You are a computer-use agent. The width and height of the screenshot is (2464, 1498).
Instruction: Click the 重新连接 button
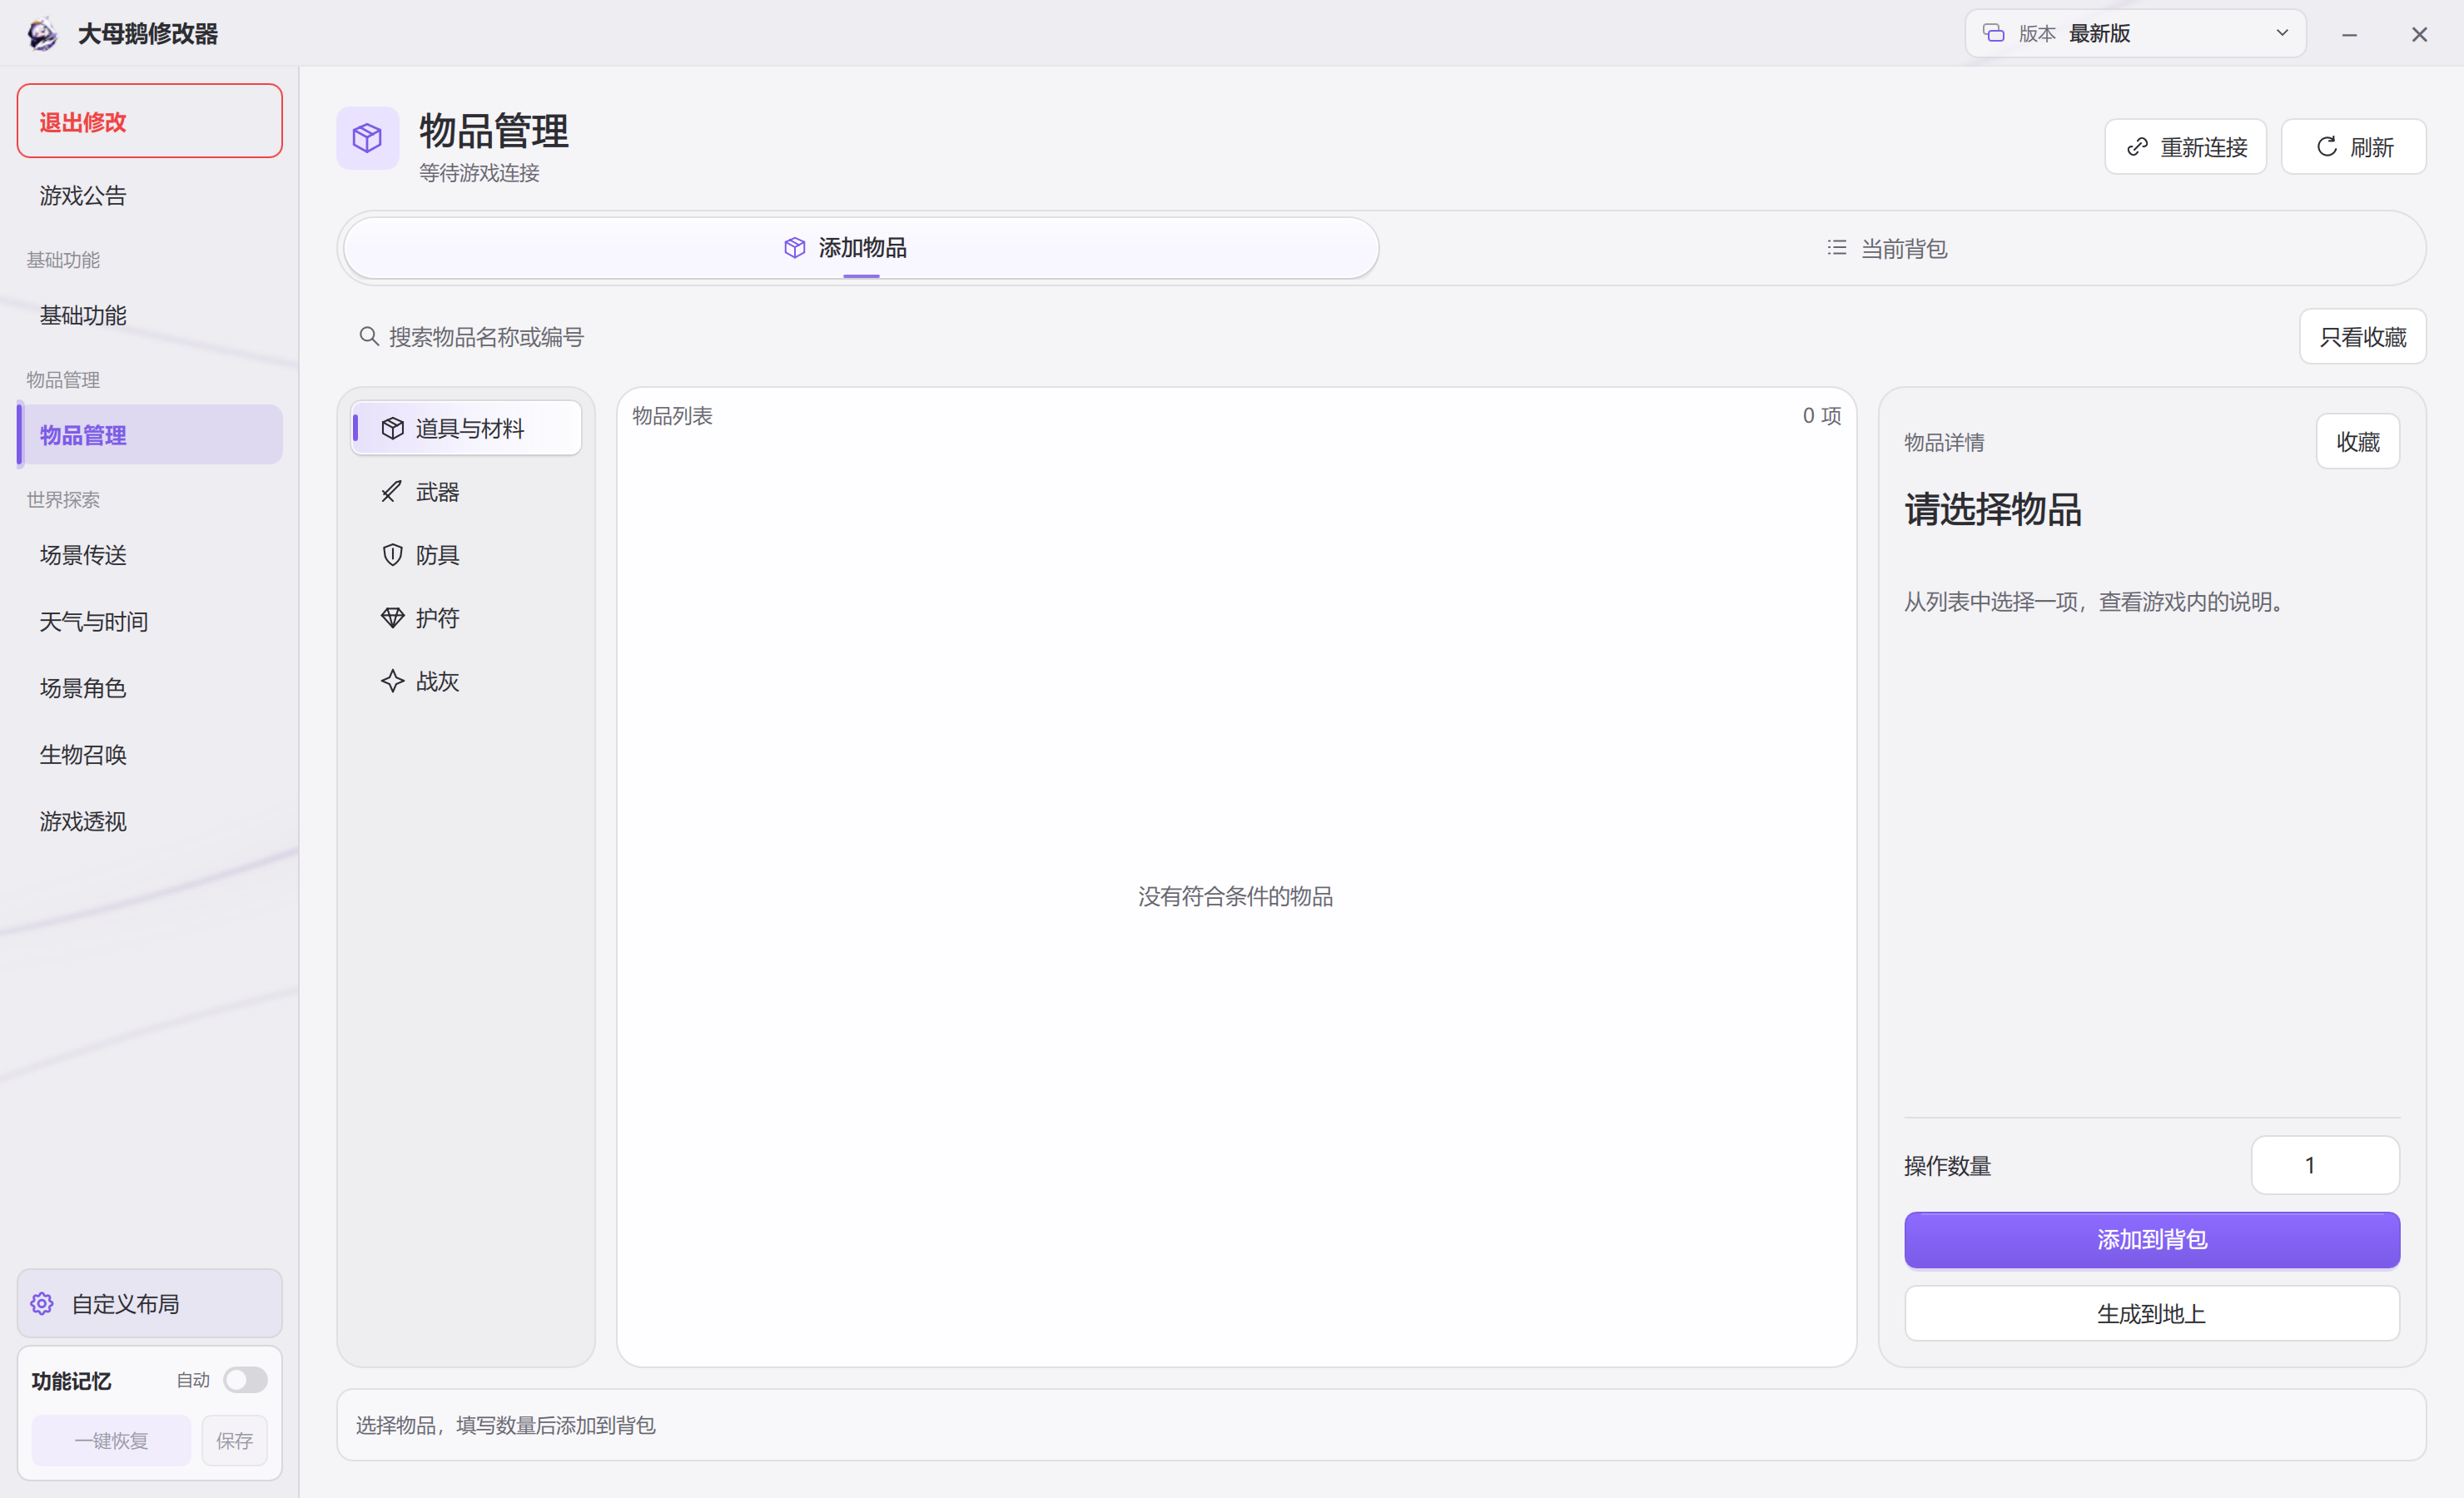click(x=2185, y=147)
